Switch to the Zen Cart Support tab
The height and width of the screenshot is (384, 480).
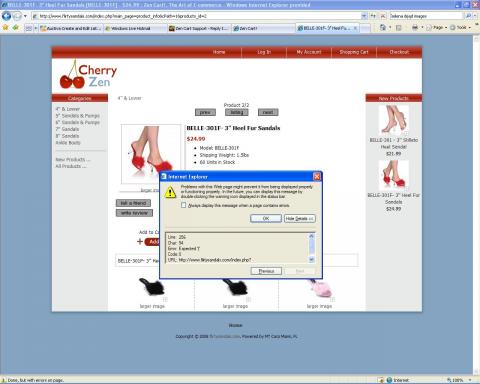click(198, 28)
